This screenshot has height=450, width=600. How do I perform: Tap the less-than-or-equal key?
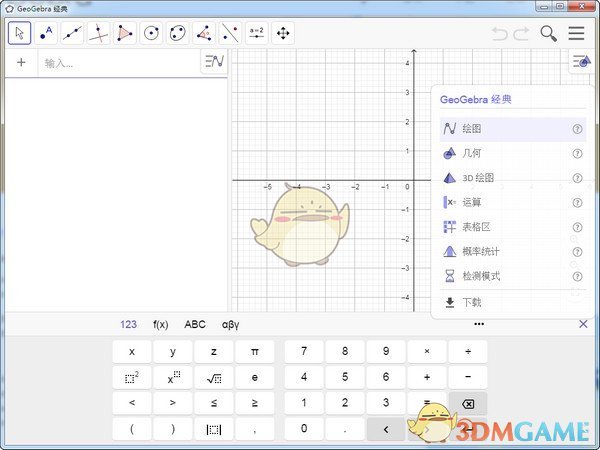(214, 403)
